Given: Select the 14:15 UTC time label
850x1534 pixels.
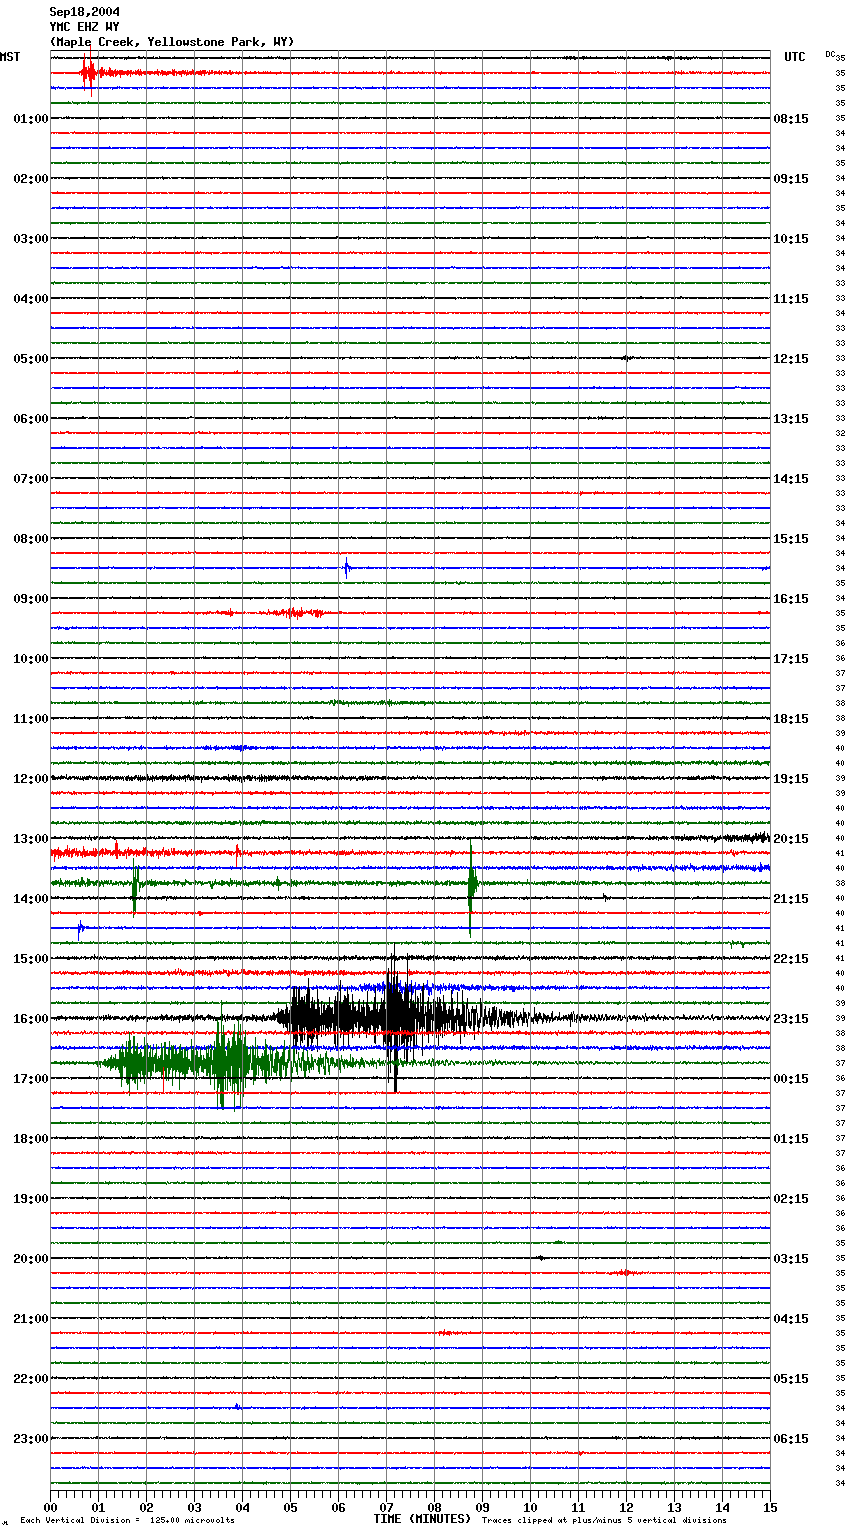Looking at the screenshot, I should point(791,479).
